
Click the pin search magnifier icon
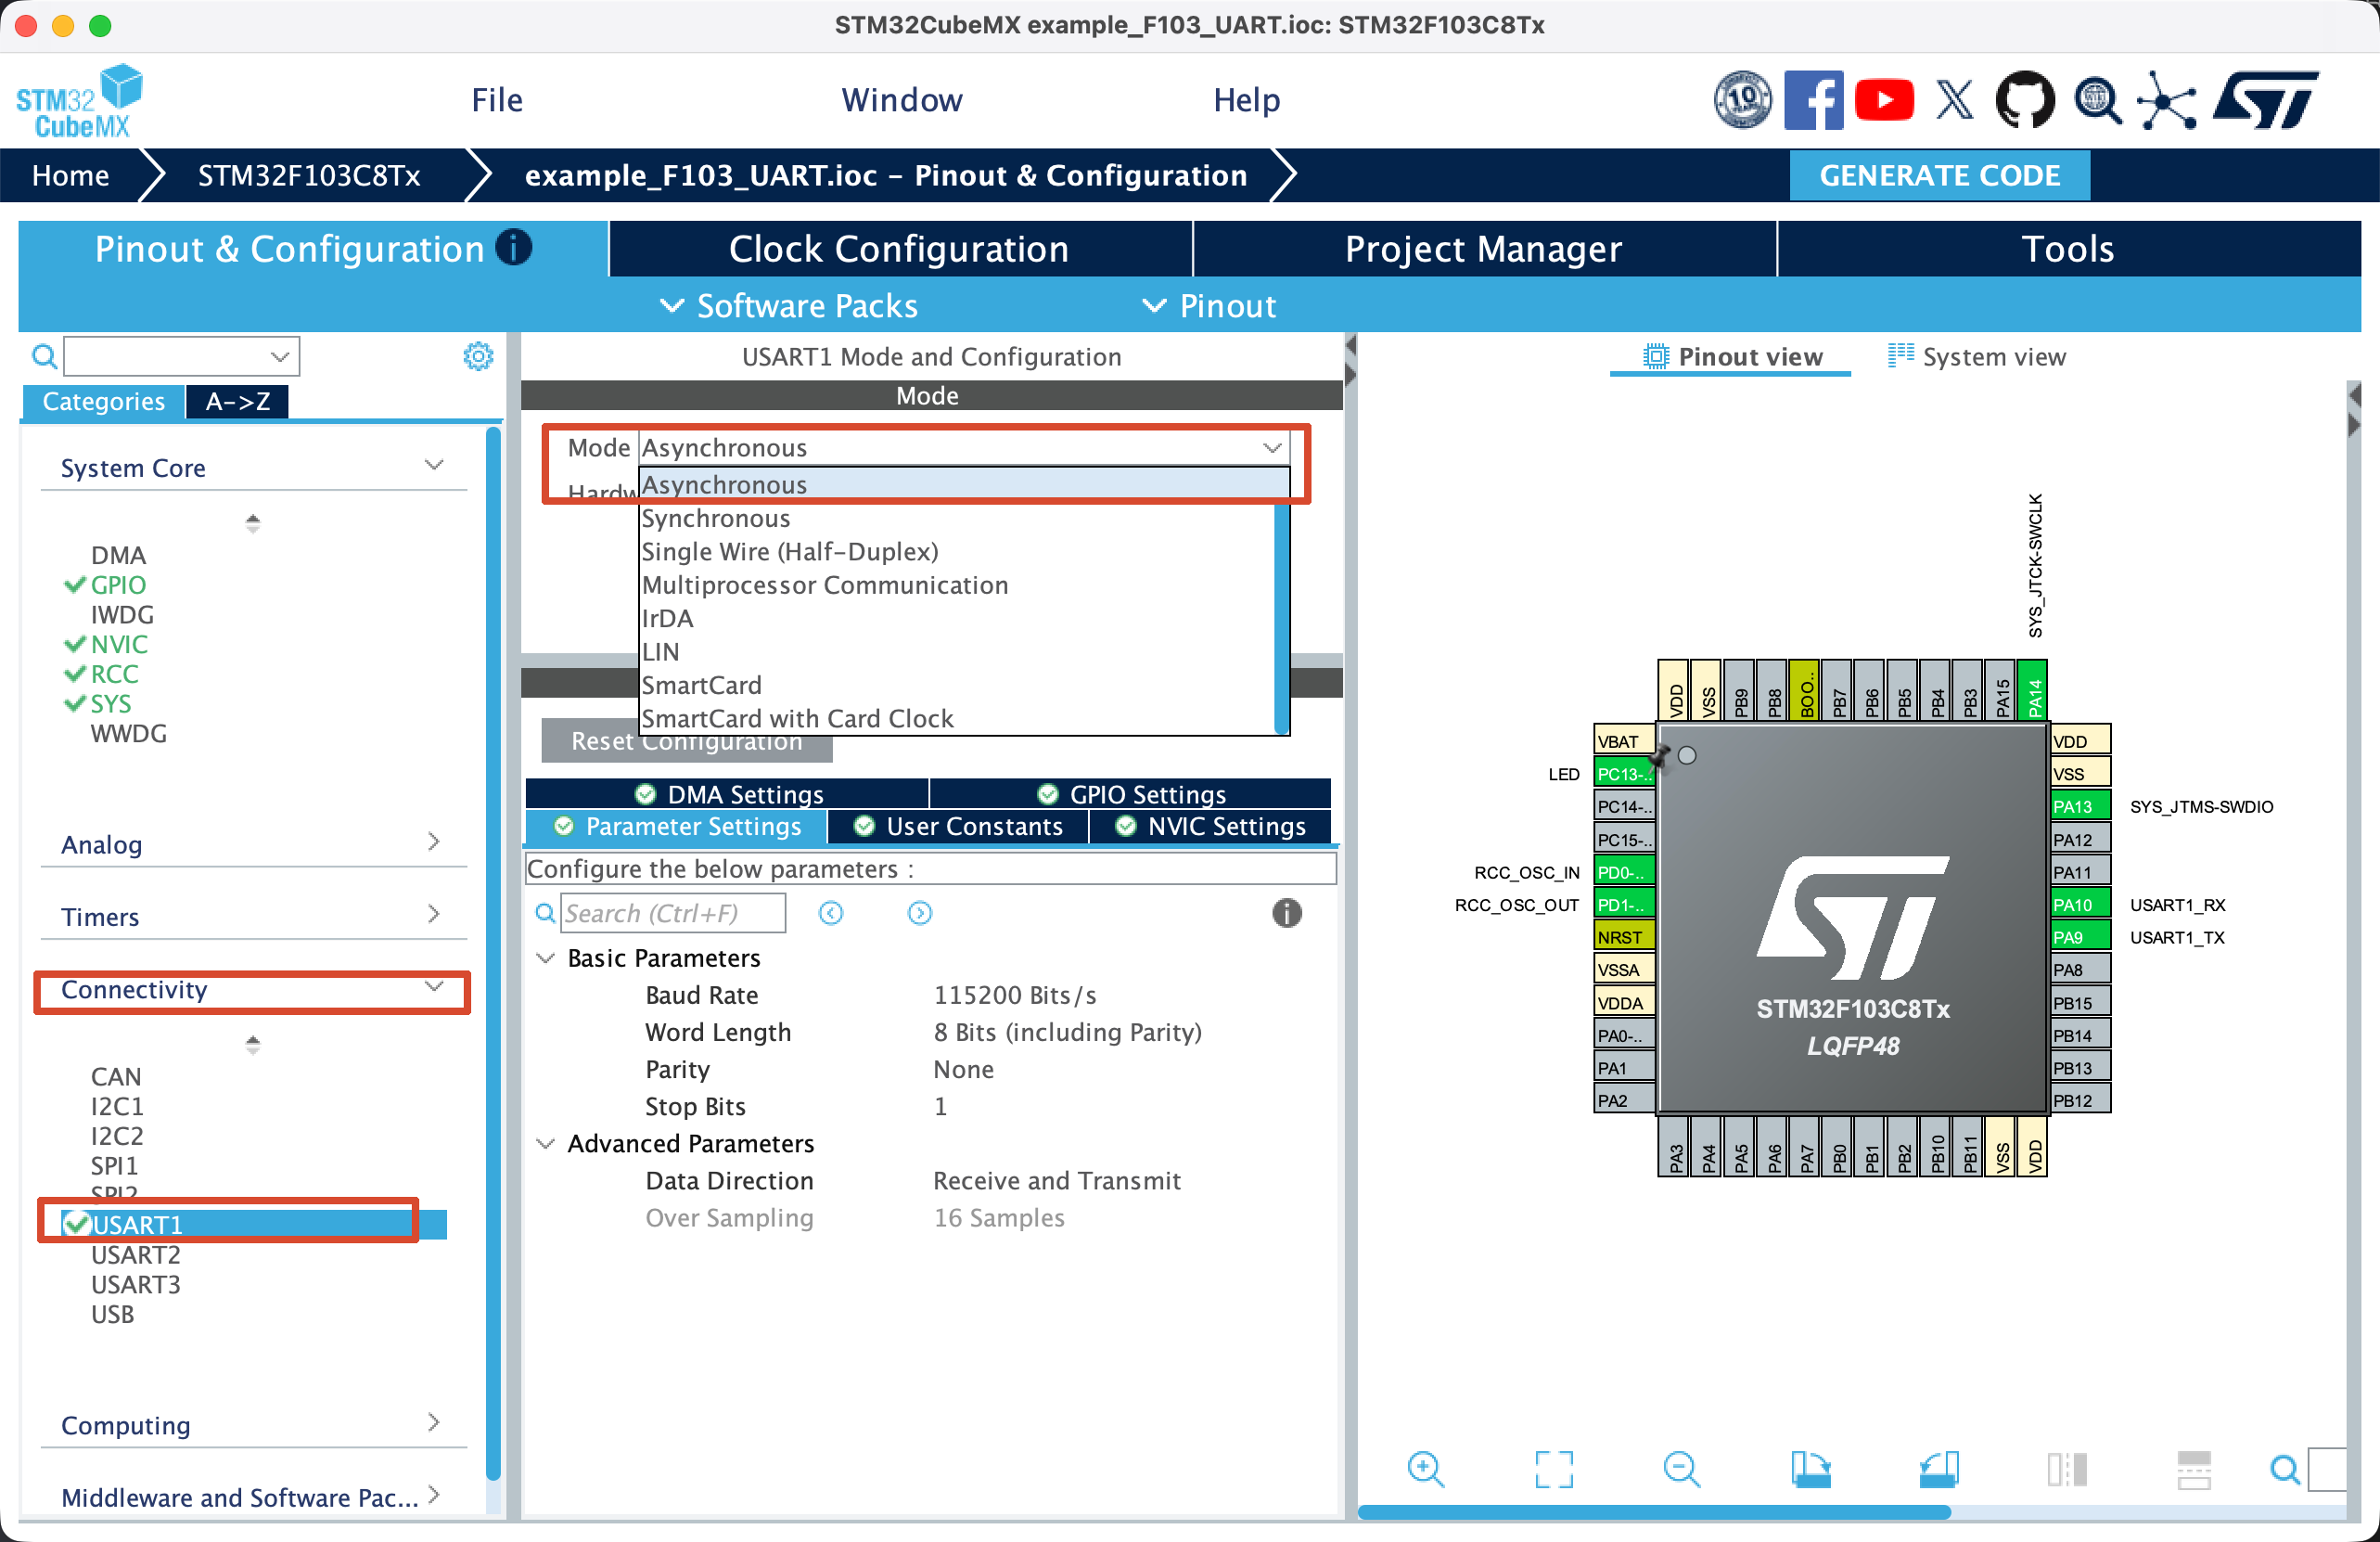point(2284,1469)
